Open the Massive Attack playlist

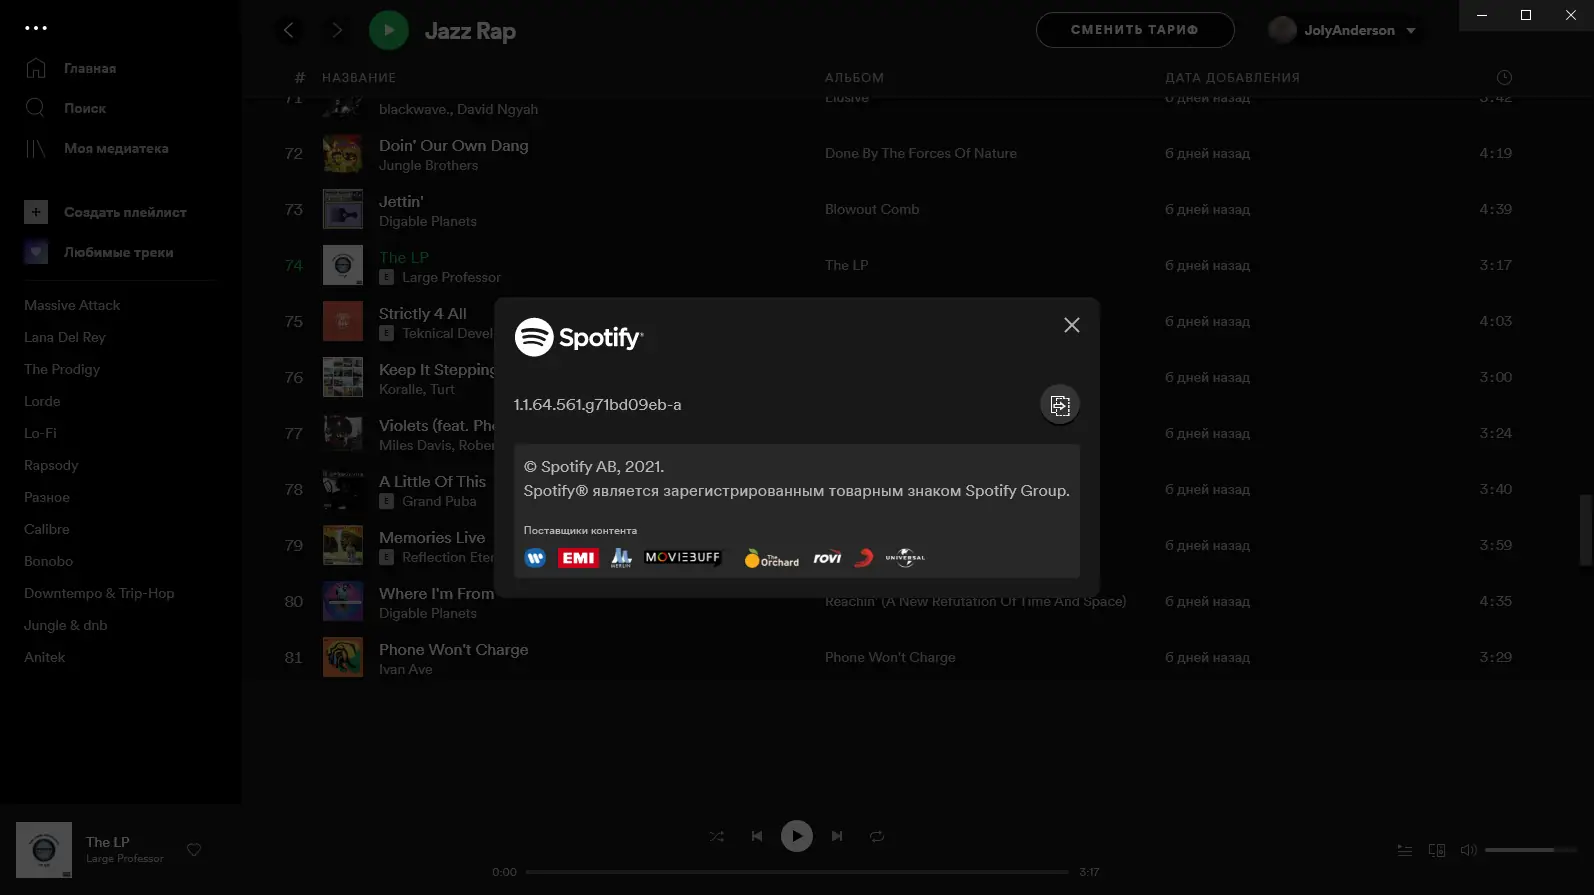72,305
